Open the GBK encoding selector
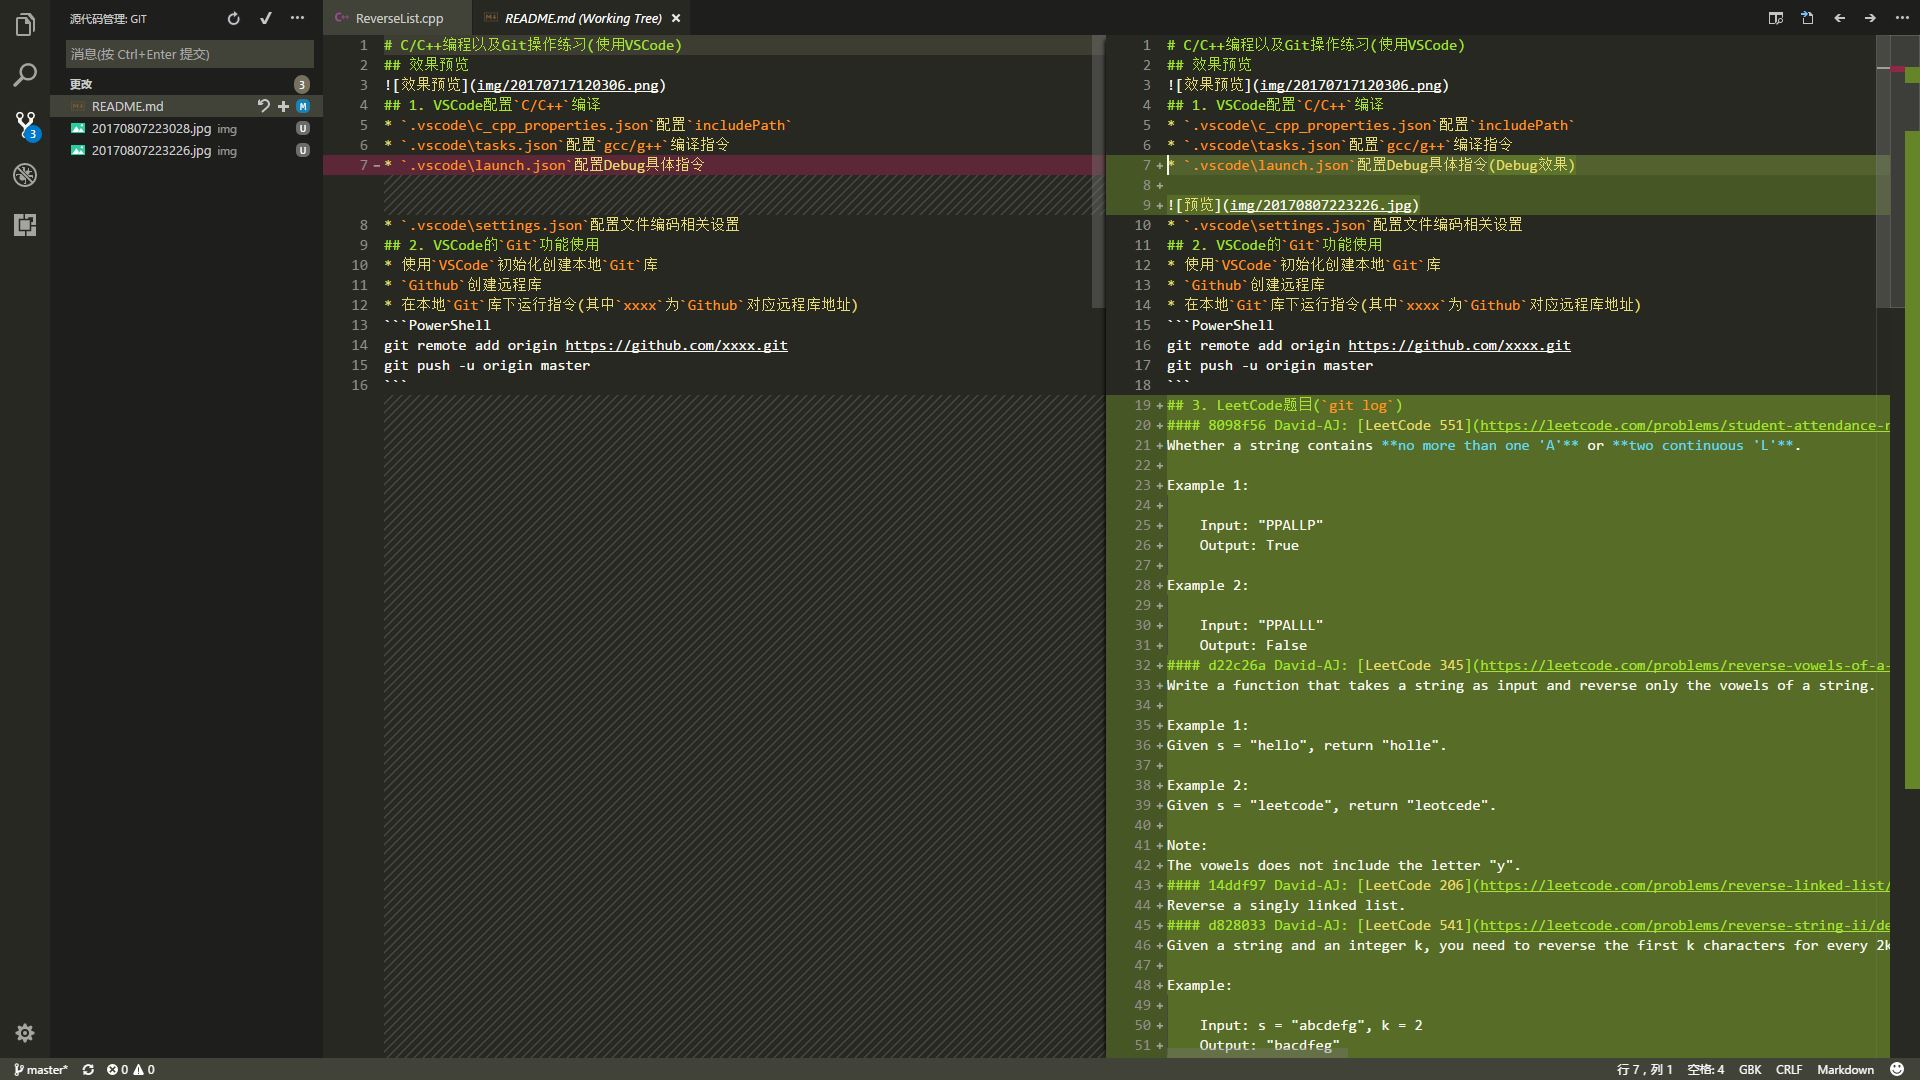Image resolution: width=1920 pixels, height=1080 pixels. pyautogui.click(x=1749, y=1069)
